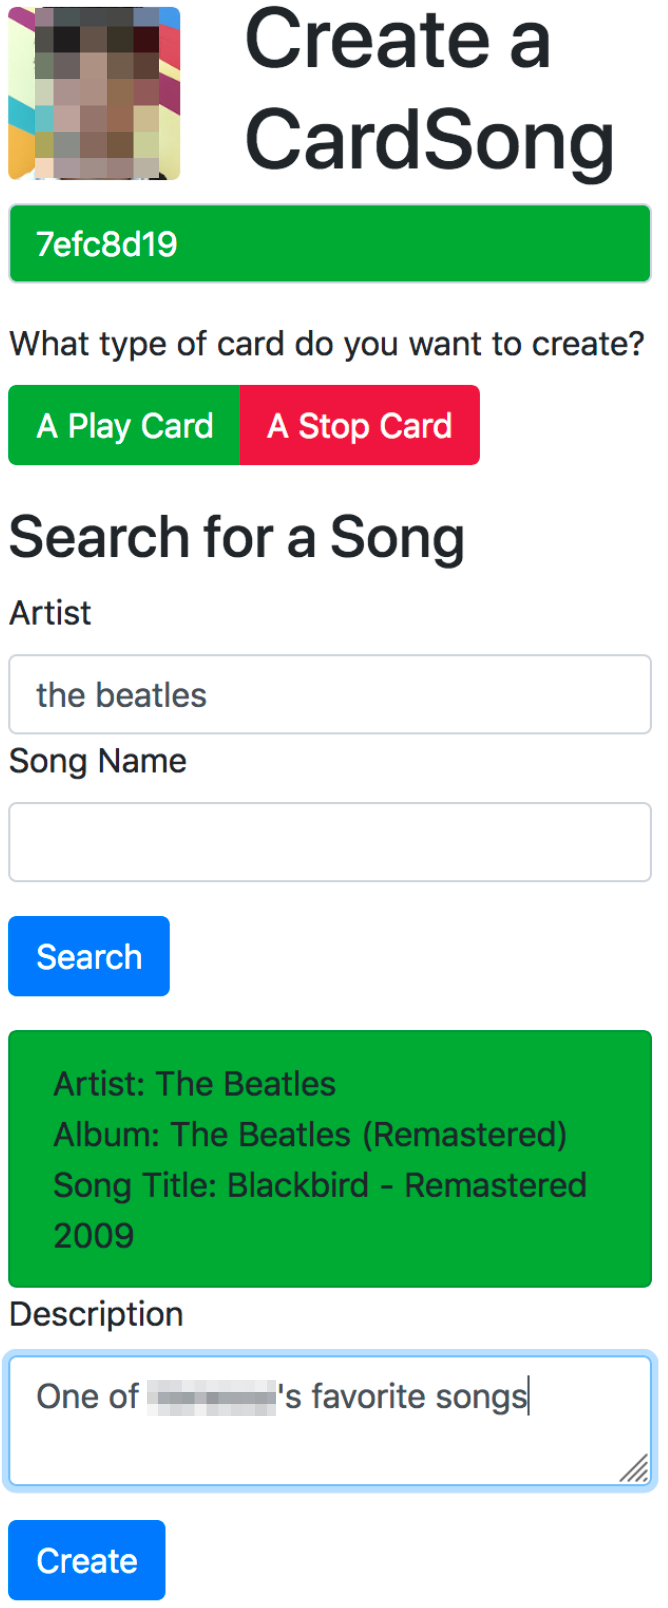Click the "Song Name" field label

click(x=98, y=761)
